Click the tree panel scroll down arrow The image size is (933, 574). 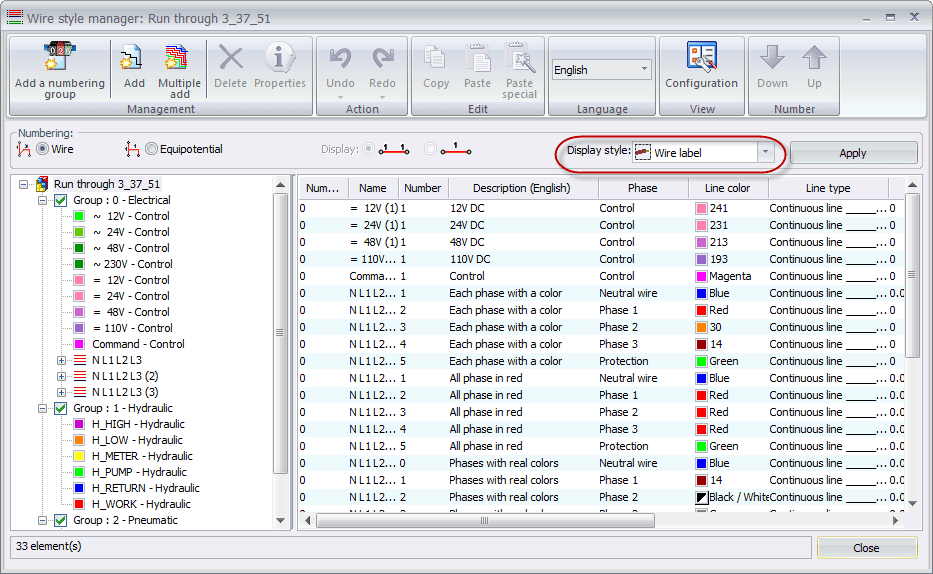[x=280, y=520]
